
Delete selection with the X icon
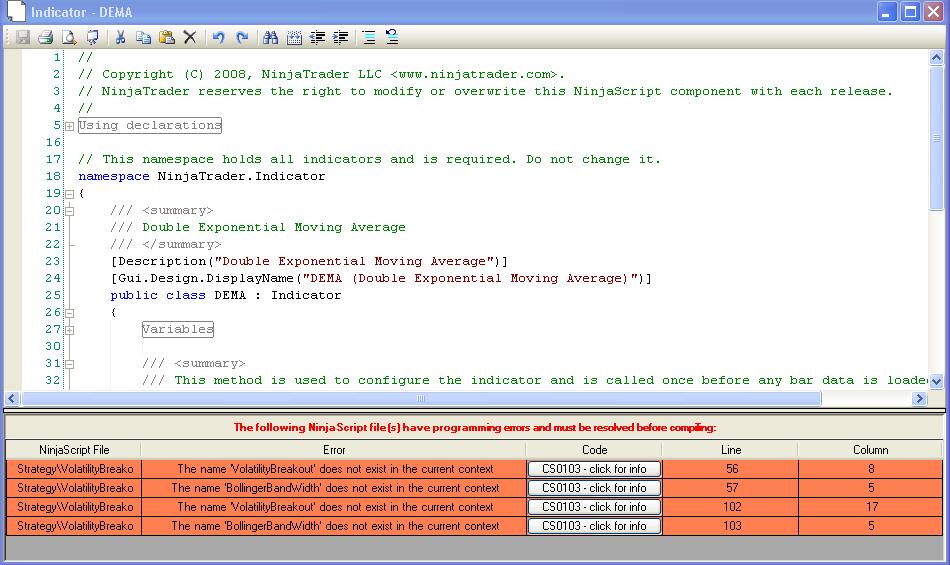click(190, 38)
